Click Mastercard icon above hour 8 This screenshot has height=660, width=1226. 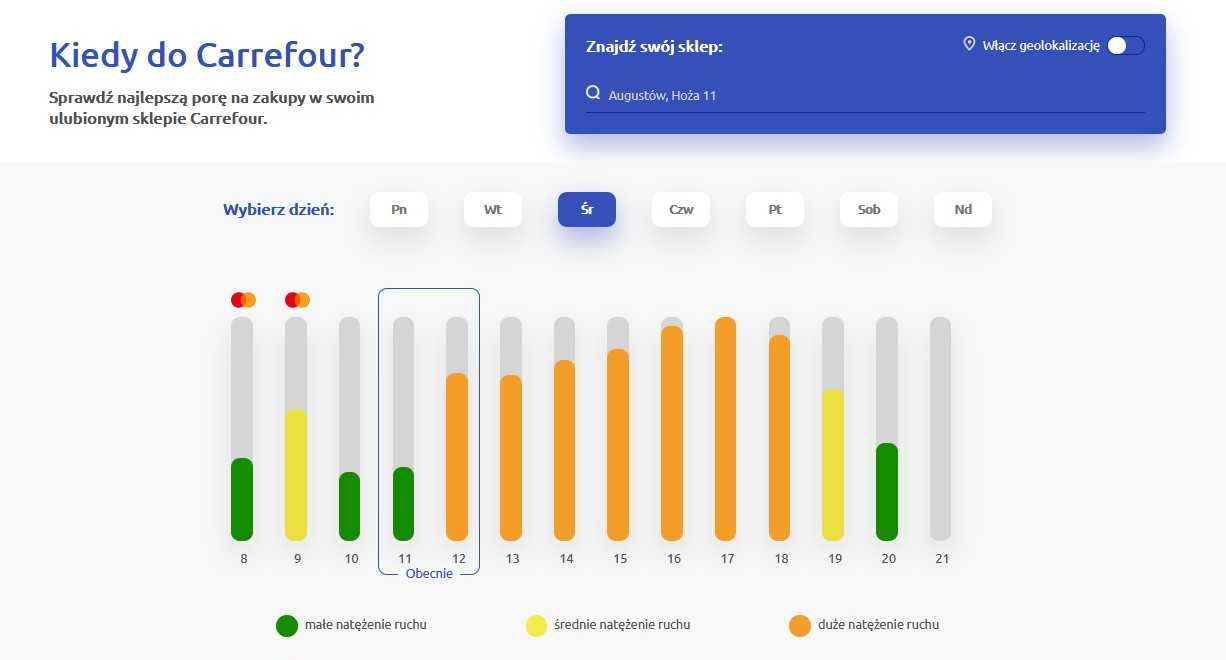tap(244, 300)
